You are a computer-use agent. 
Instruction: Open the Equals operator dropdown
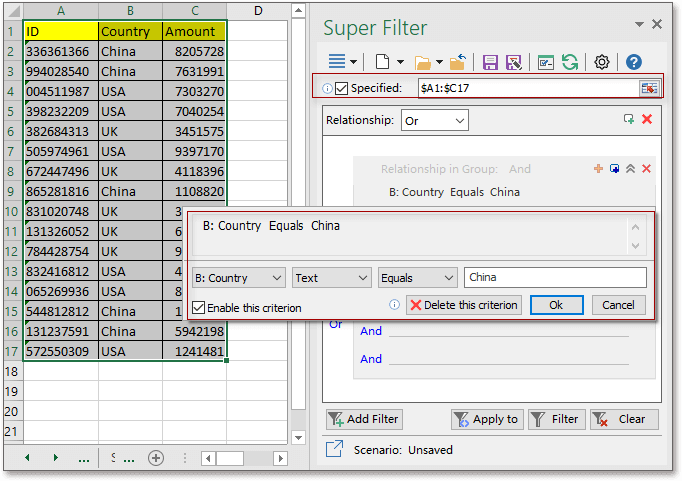click(417, 278)
